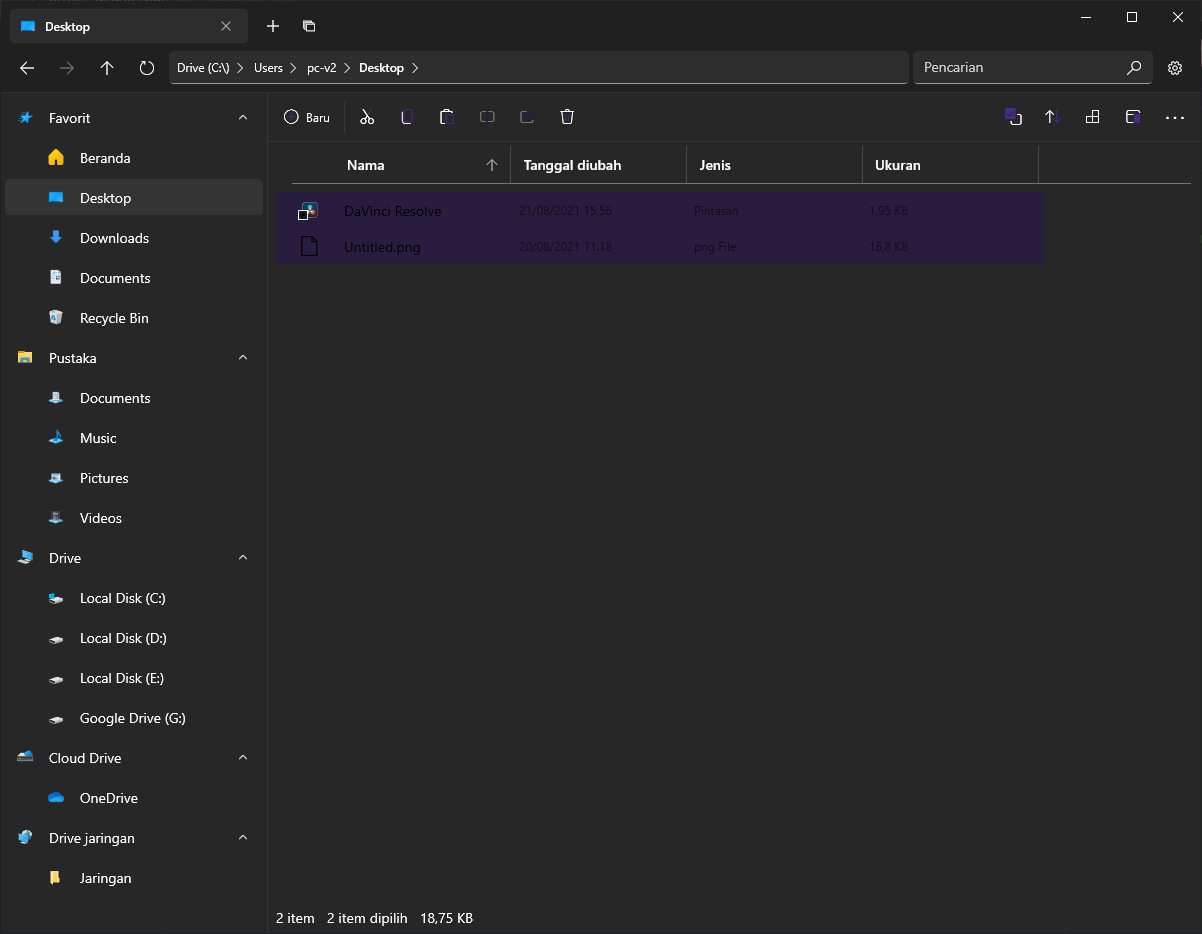
Task: Open Settings with the gear icon
Action: [1175, 67]
